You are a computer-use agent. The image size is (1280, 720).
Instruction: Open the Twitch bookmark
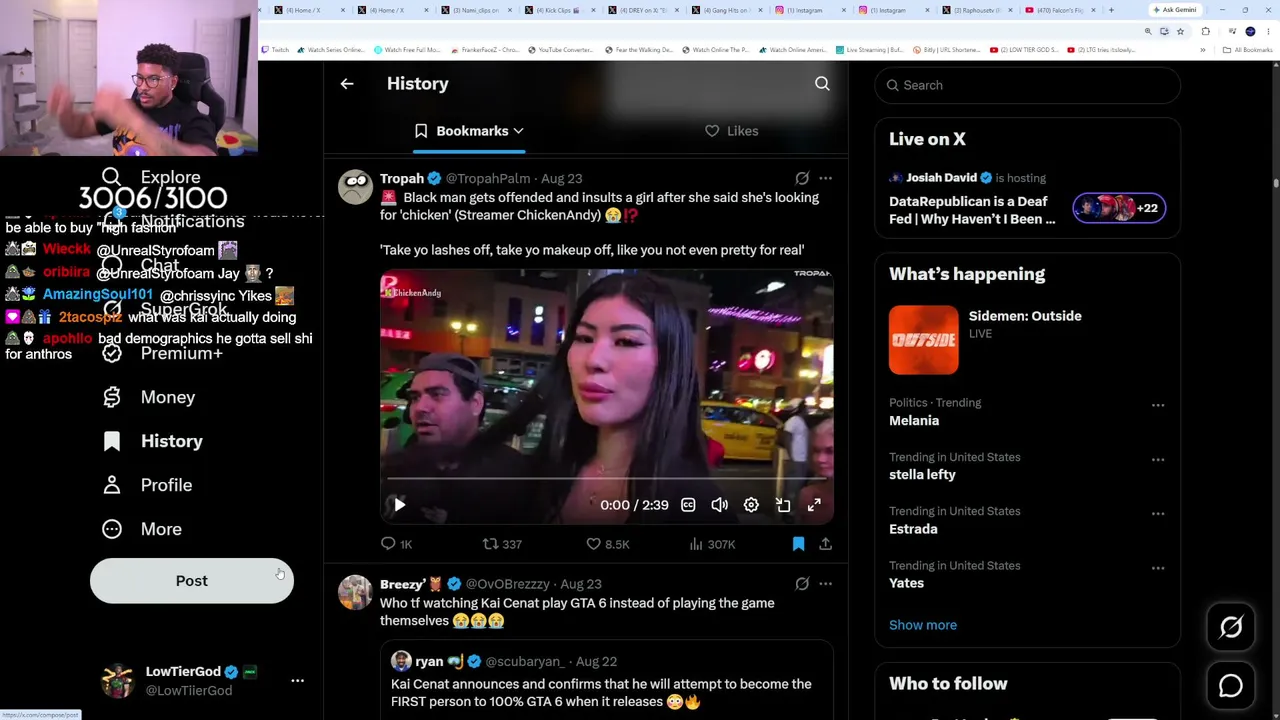click(275, 50)
